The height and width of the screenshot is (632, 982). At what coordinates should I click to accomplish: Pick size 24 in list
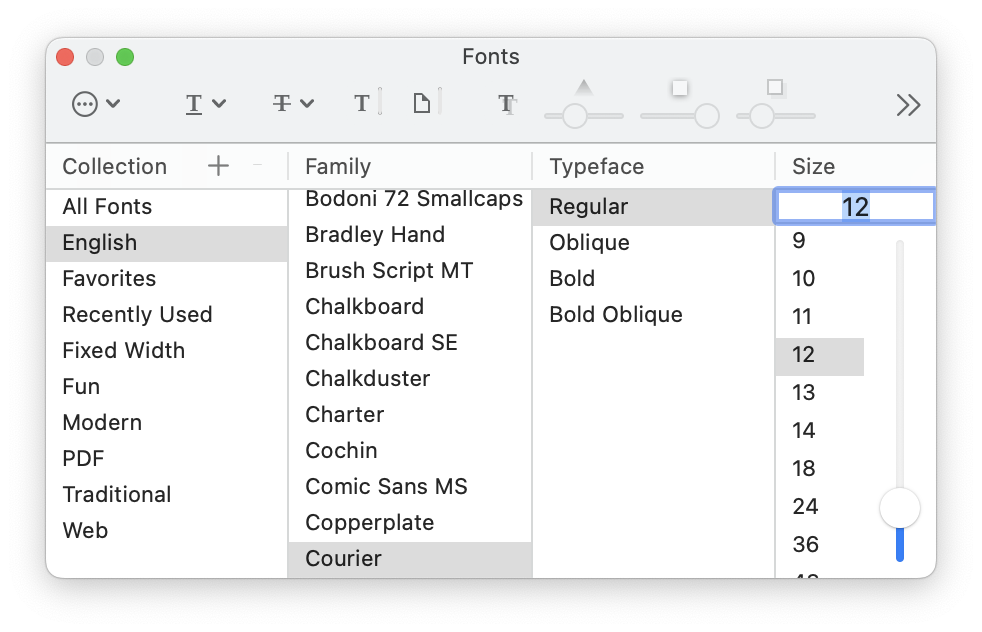coord(820,507)
